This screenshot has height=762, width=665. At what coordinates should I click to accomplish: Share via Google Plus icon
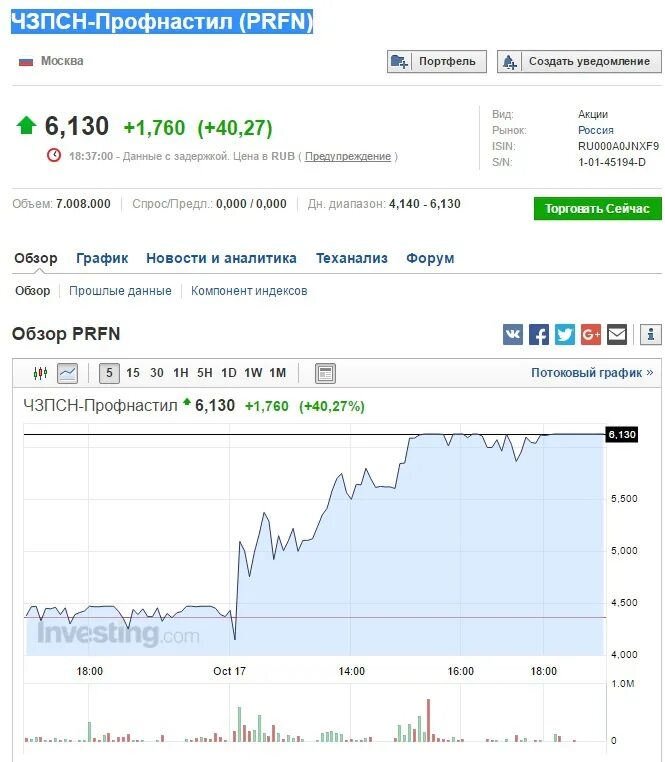(591, 334)
